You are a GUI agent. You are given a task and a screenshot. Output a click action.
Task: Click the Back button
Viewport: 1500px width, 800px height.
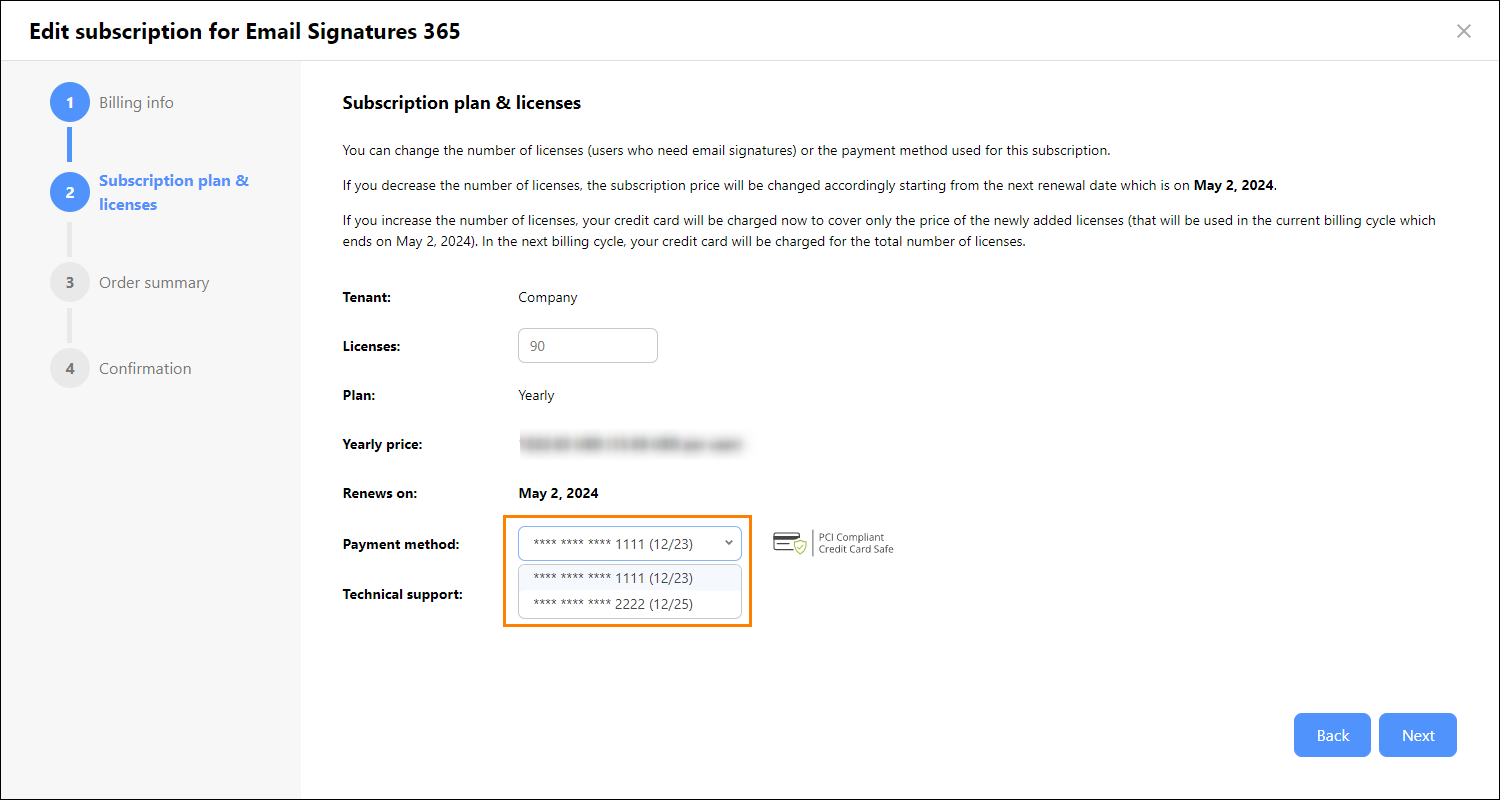(1333, 735)
